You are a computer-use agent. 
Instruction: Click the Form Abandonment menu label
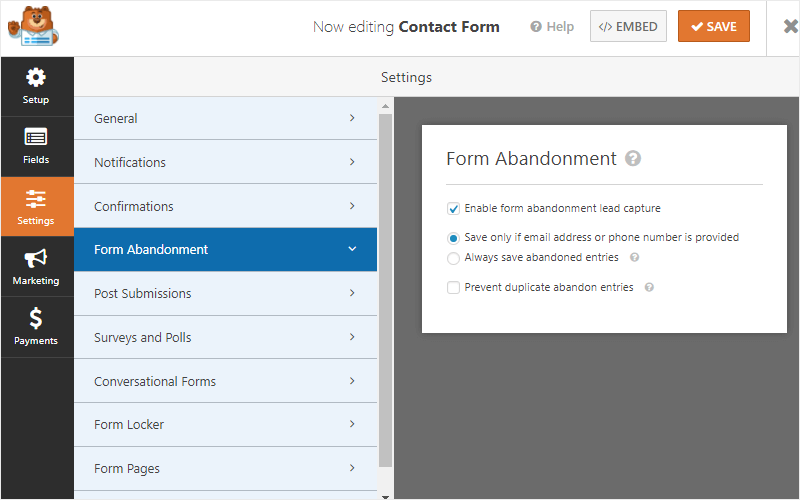151,249
